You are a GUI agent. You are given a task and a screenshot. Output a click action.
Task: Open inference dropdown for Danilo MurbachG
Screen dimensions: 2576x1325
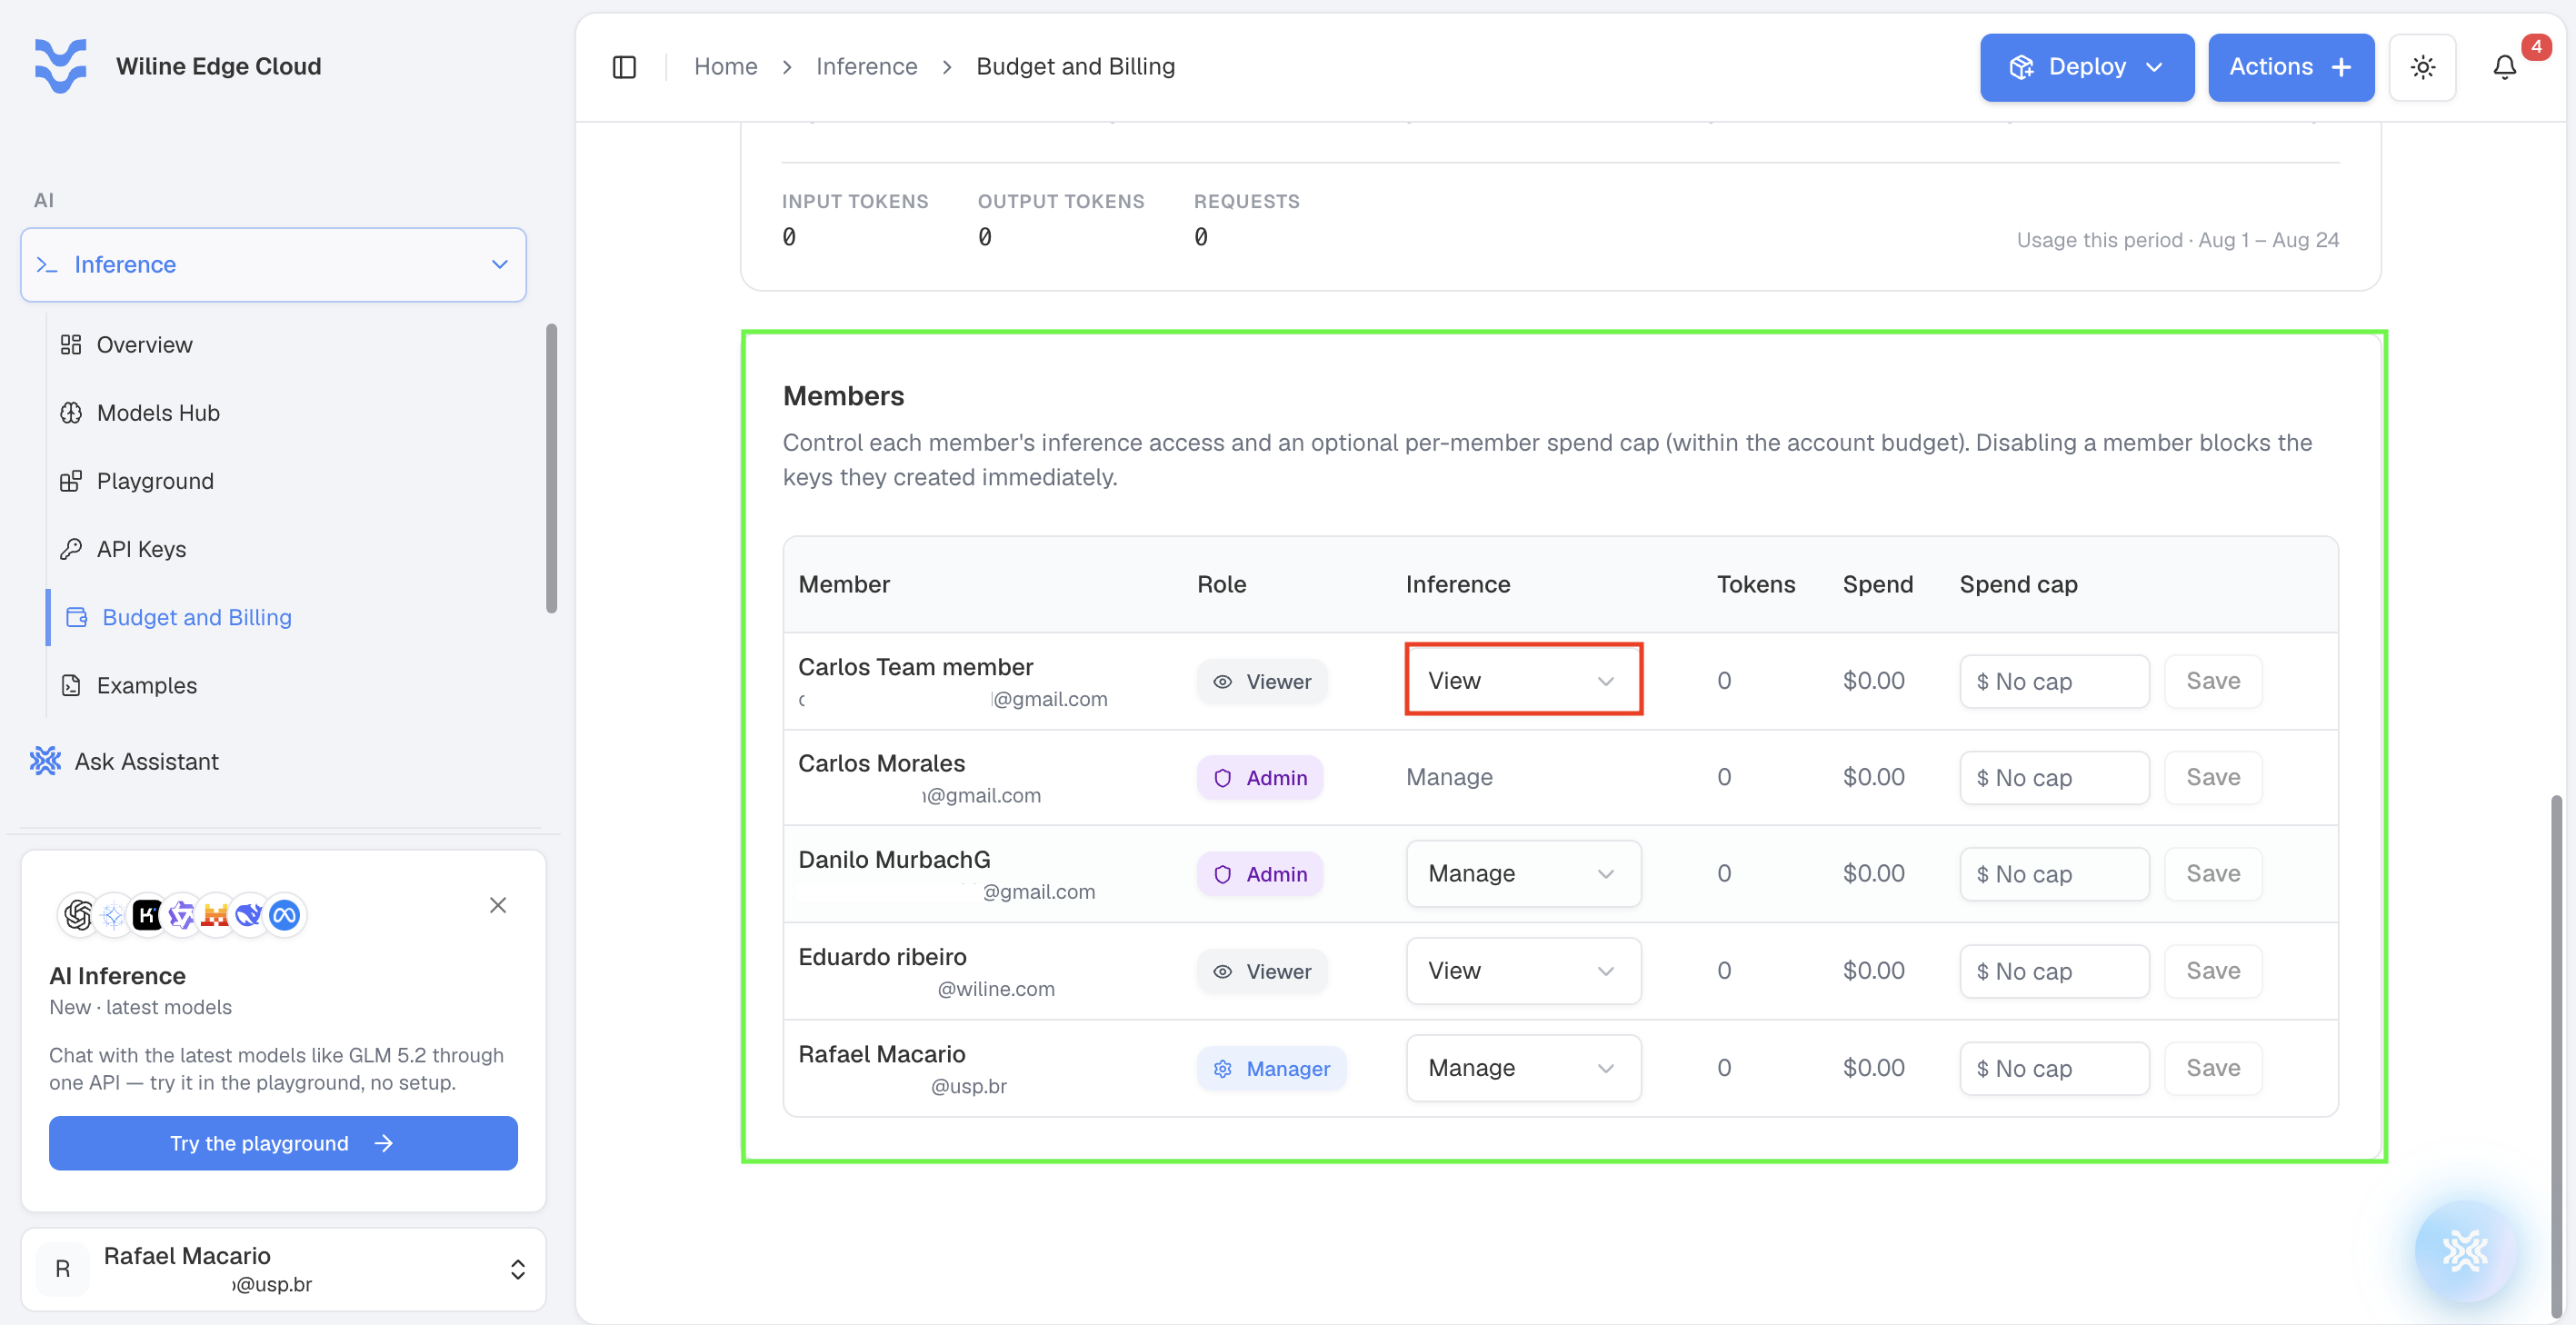tap(1523, 874)
